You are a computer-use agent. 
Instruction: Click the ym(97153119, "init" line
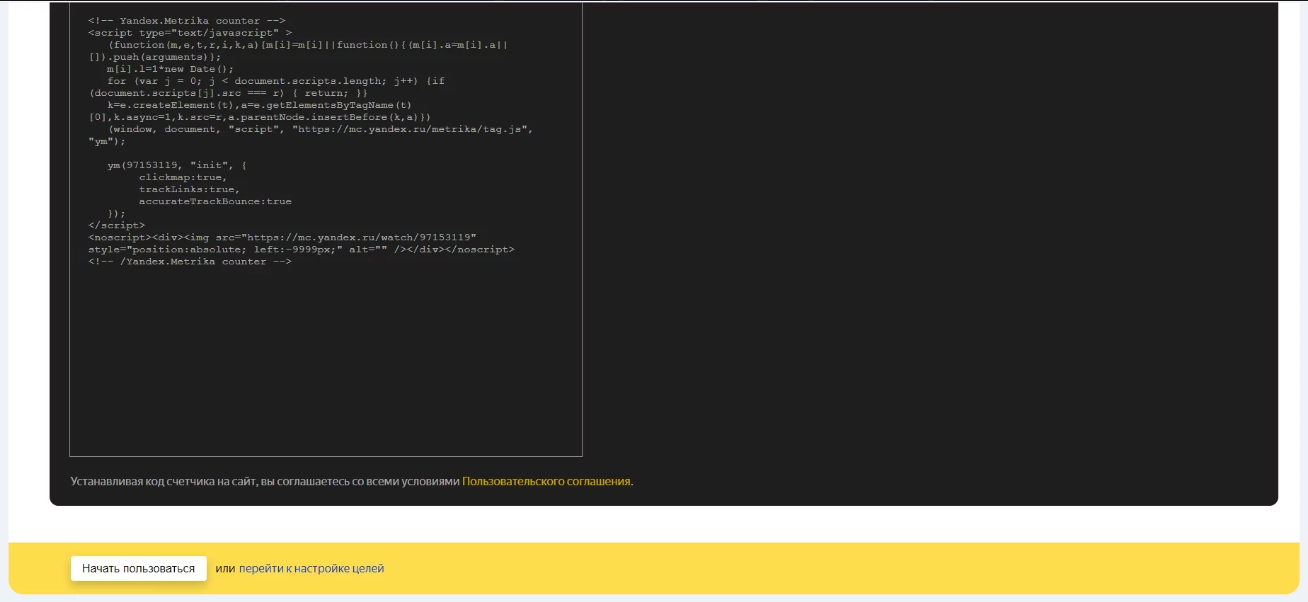click(177, 165)
